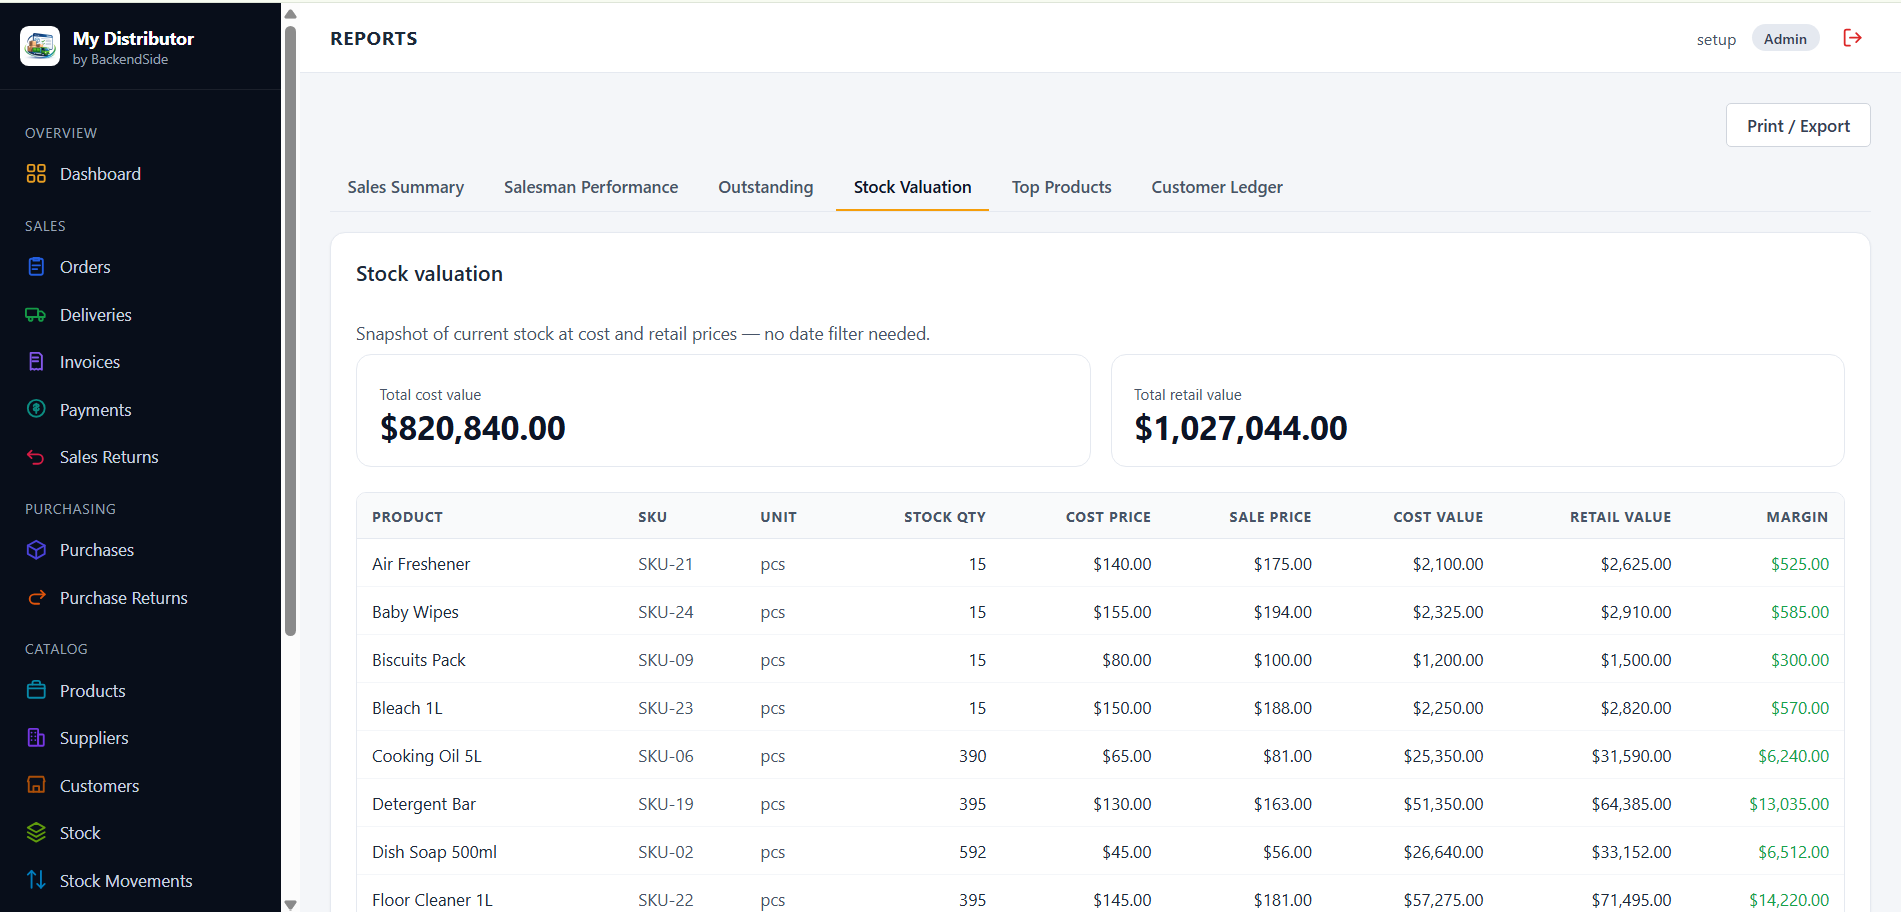
Task: Open the Customers sidebar link
Action: [x=100, y=786]
